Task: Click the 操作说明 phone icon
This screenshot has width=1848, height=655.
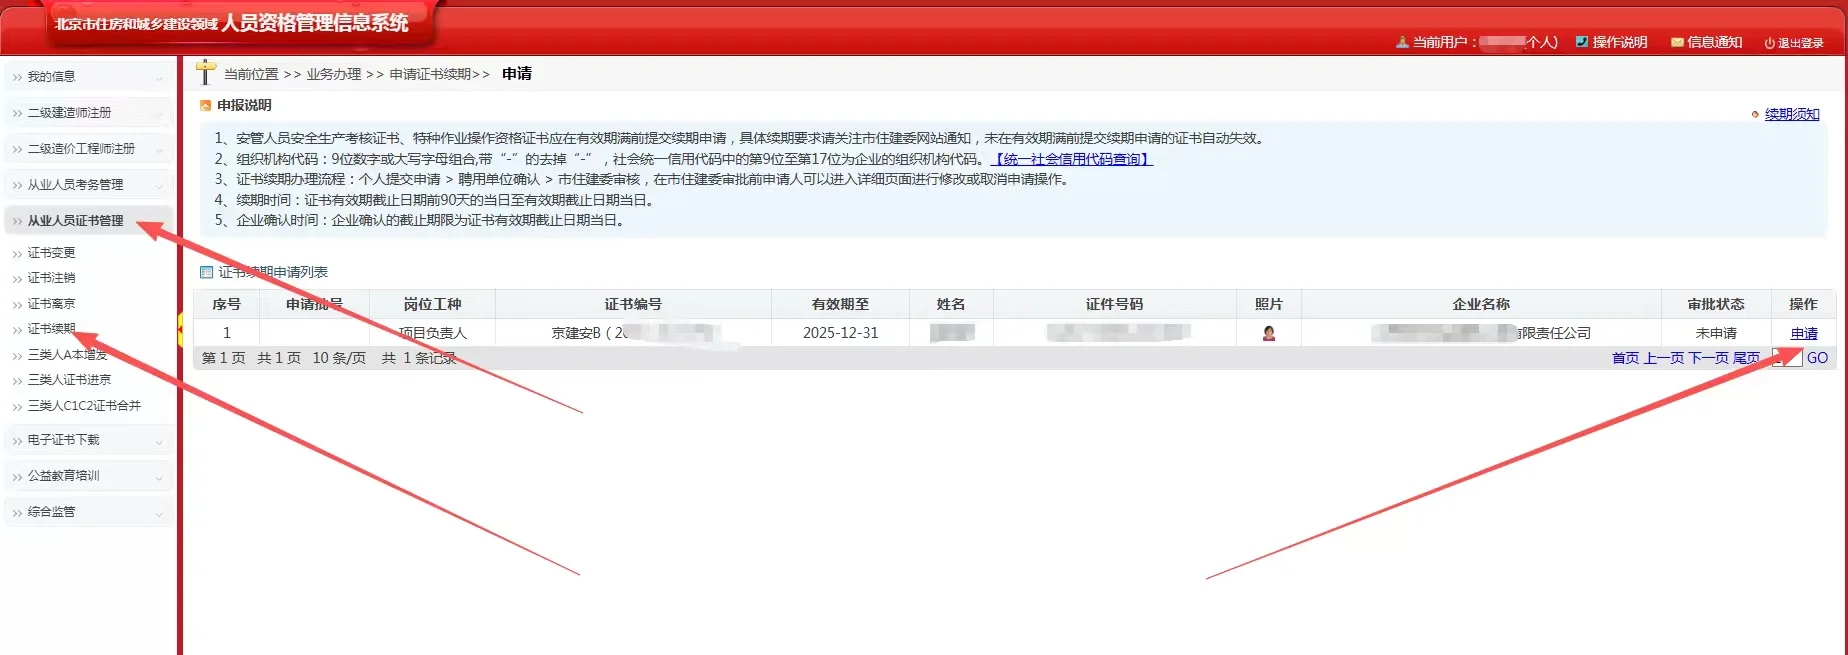Action: tap(1582, 42)
